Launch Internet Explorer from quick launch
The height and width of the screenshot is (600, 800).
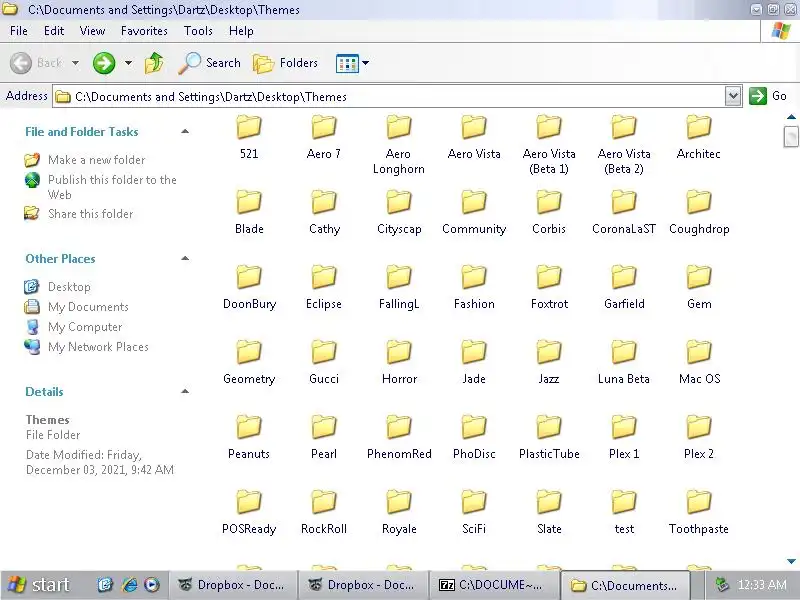[129, 585]
